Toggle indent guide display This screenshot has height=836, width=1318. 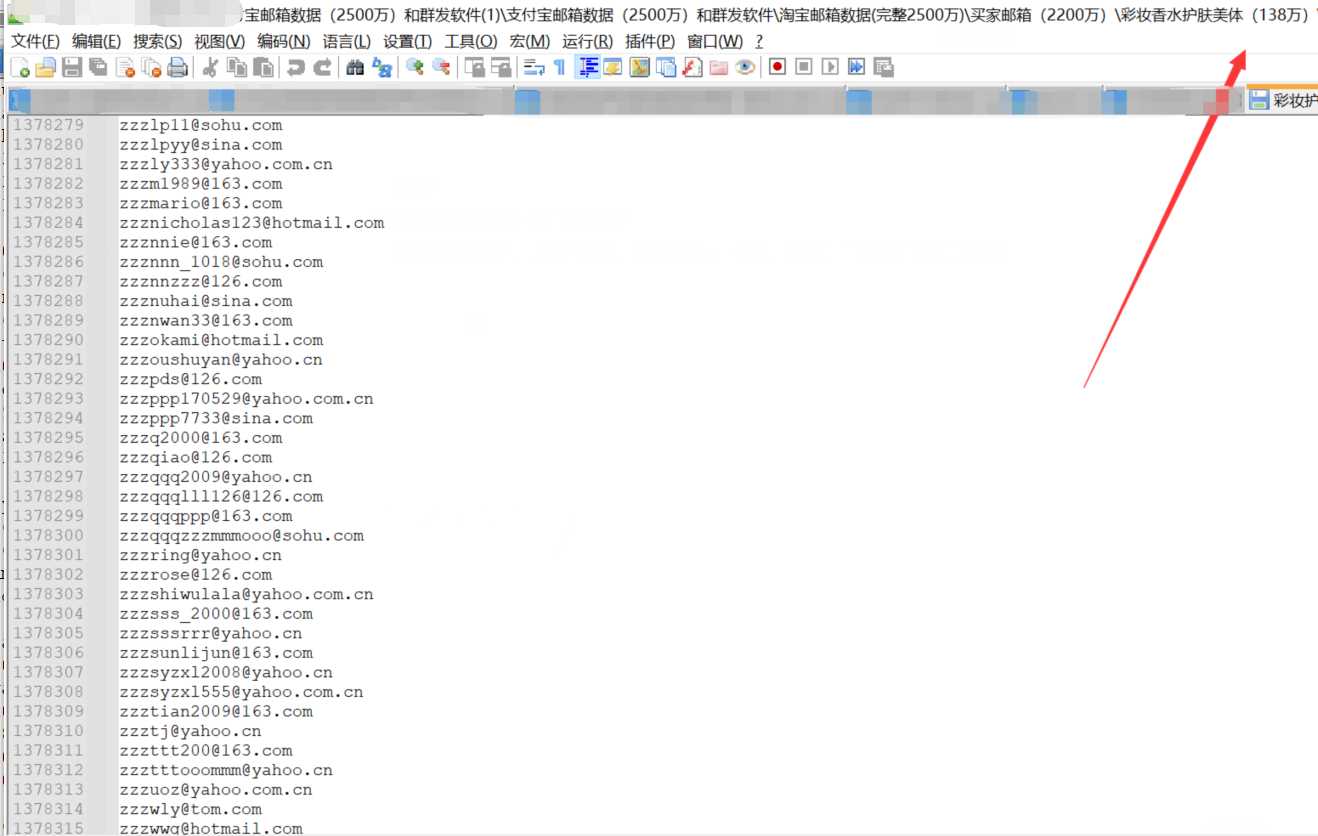(x=588, y=67)
